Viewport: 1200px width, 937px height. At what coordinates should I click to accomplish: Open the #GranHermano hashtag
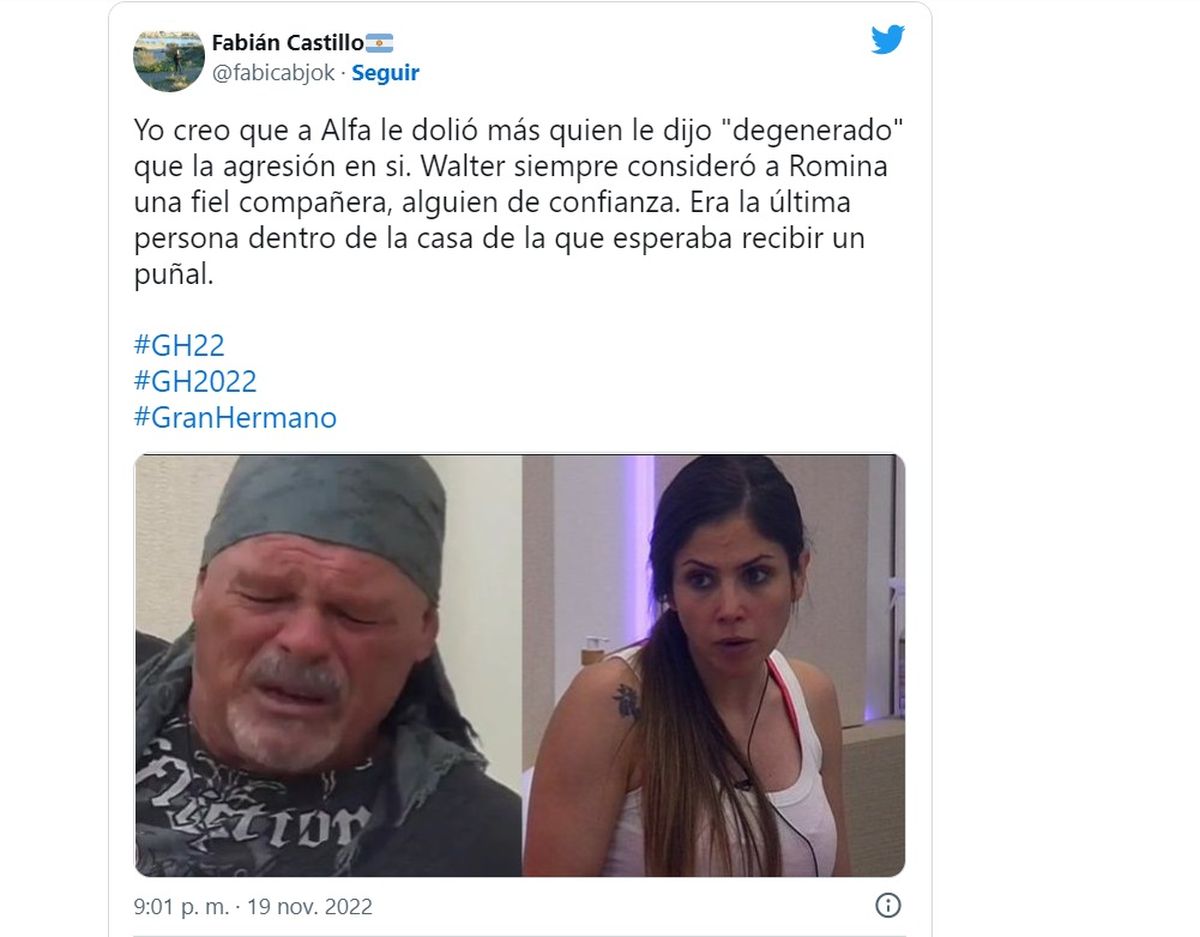pos(235,417)
